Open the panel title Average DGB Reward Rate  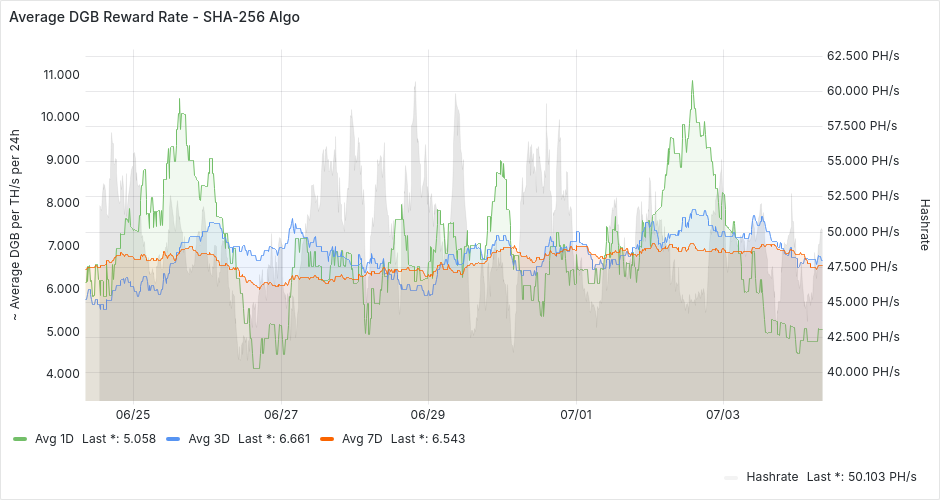[x=154, y=17]
